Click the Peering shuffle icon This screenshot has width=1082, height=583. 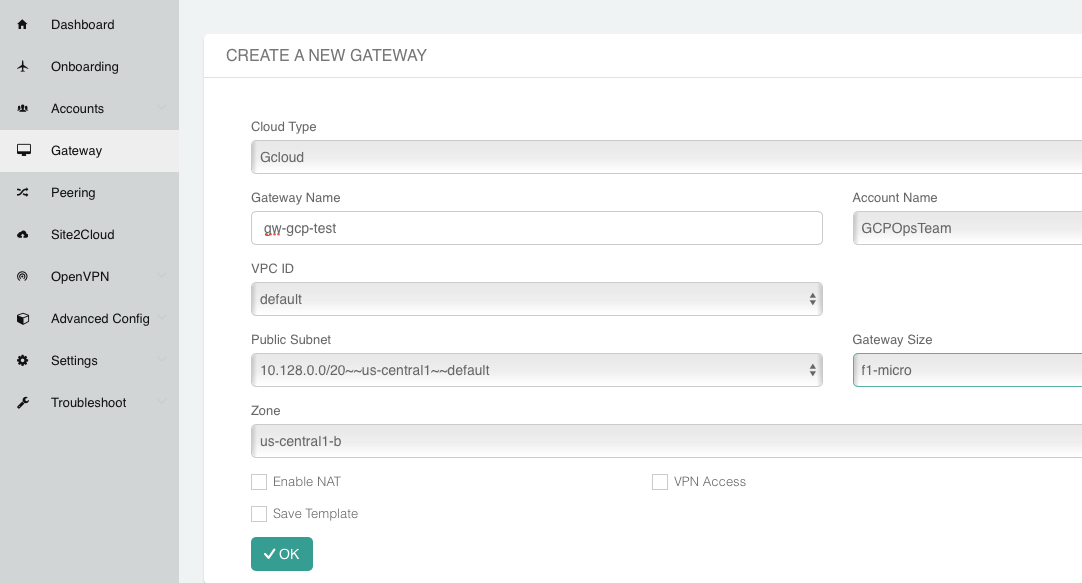(23, 192)
